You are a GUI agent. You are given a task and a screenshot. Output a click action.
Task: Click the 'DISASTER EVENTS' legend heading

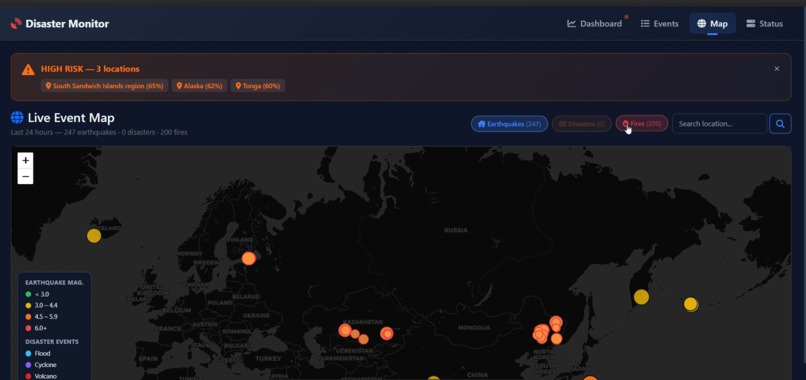click(52, 341)
